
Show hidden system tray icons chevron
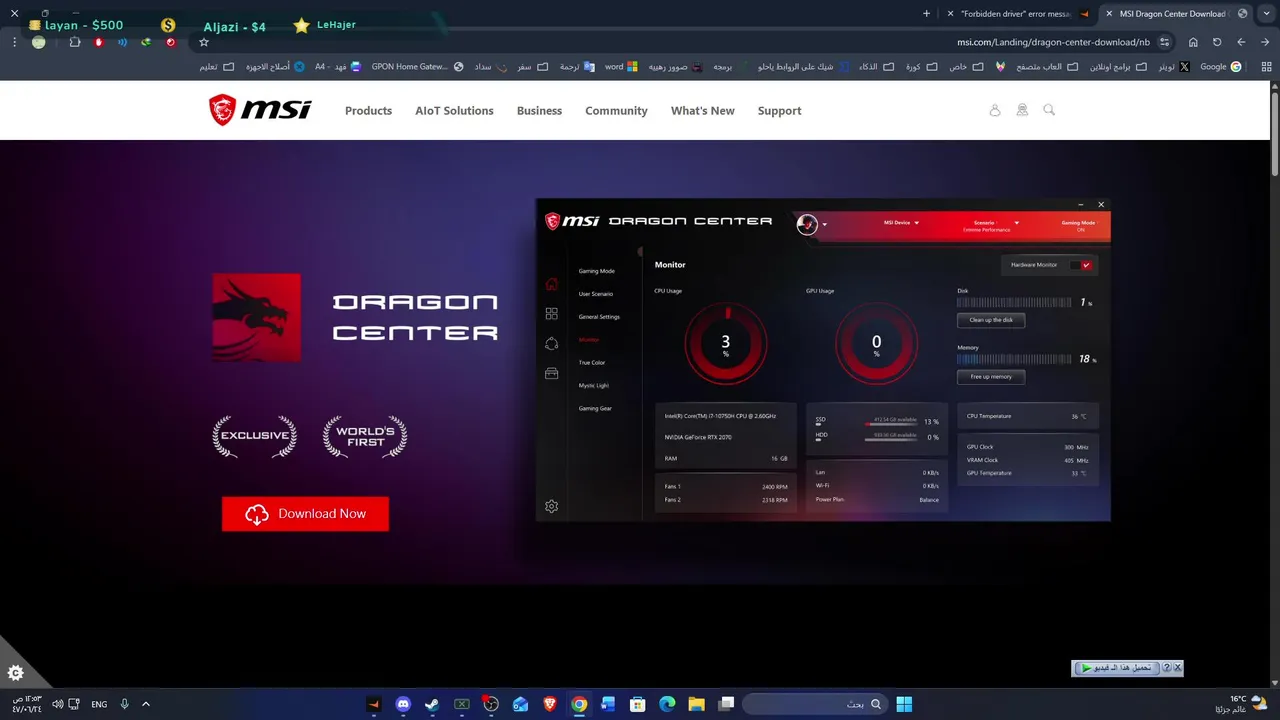146,704
